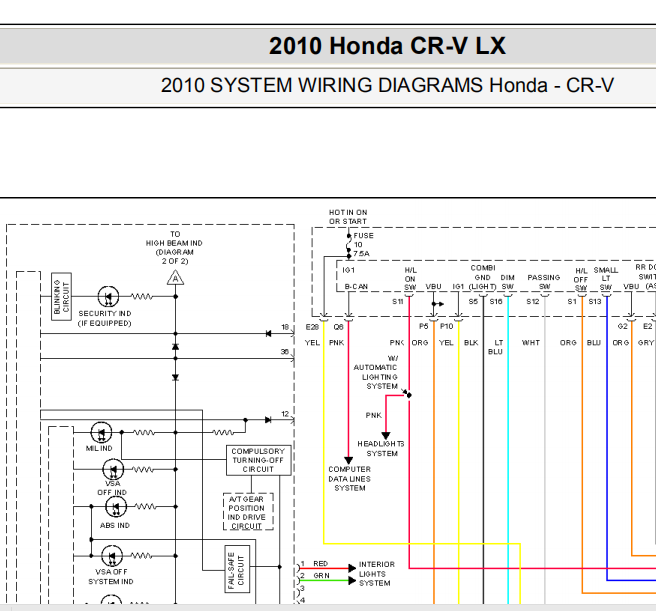
Task: Click the "W/ AUTOMATIC LIGHTING SYSTEM" note
Action: tap(376, 372)
